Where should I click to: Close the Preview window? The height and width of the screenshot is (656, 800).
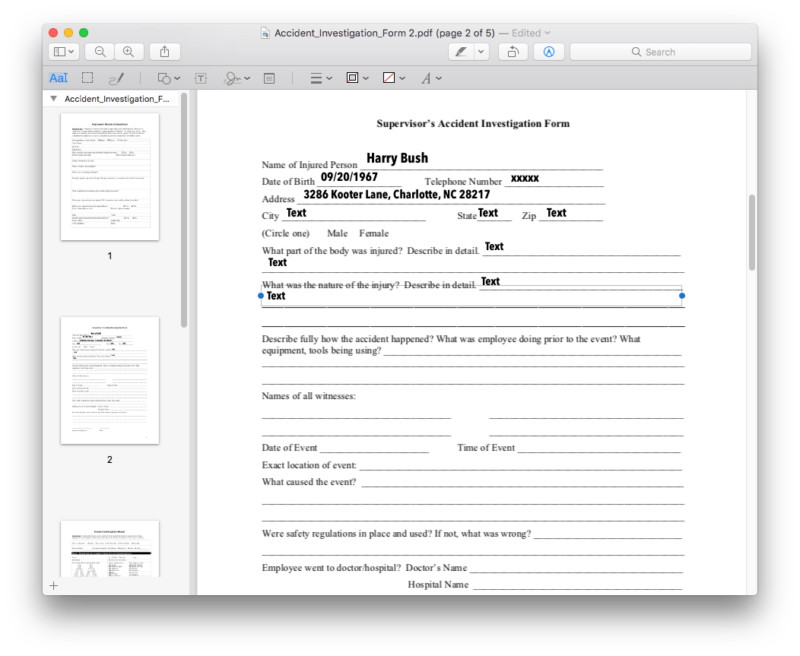tap(53, 33)
